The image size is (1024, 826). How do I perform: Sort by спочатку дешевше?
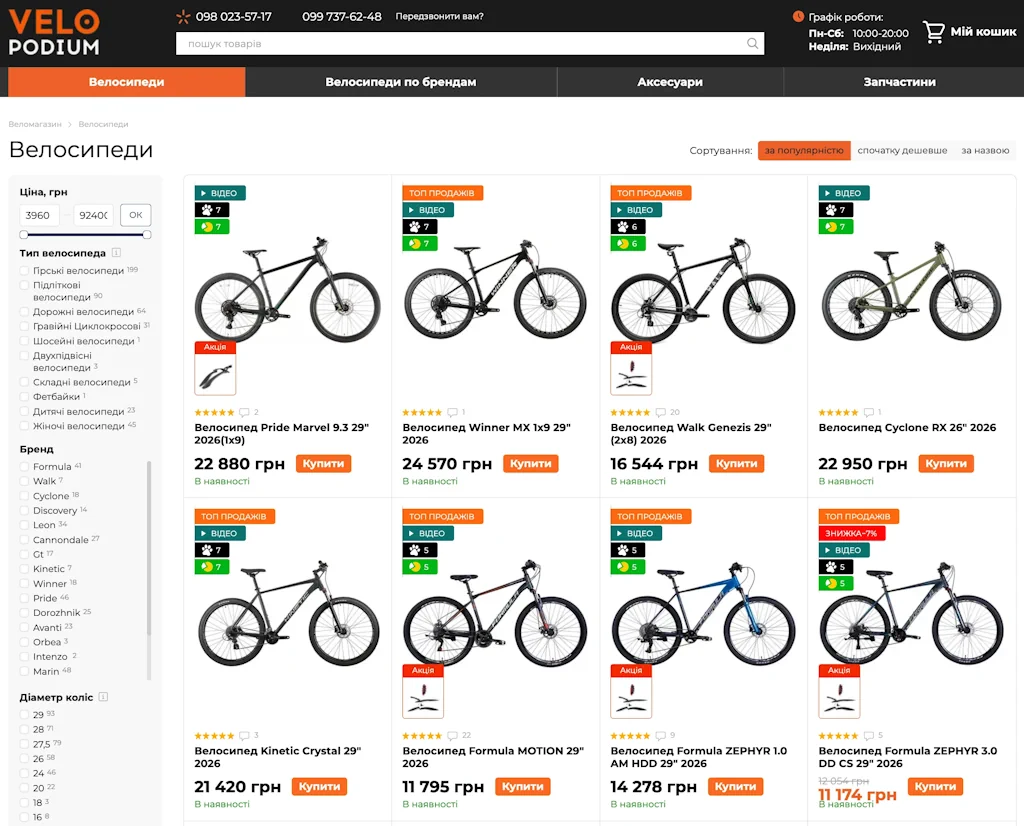902,150
